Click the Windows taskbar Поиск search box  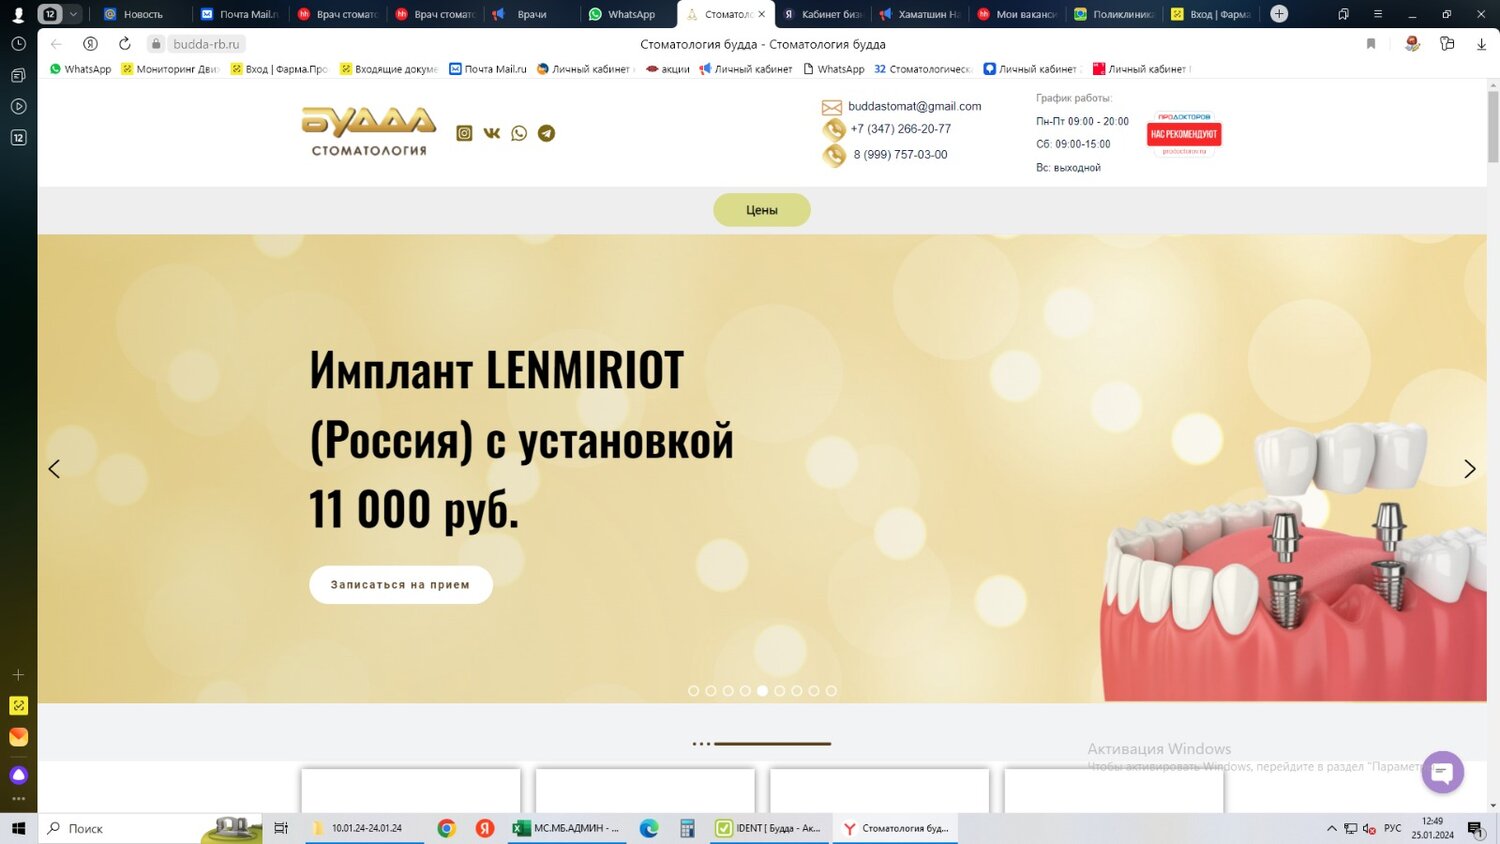[x=150, y=828]
